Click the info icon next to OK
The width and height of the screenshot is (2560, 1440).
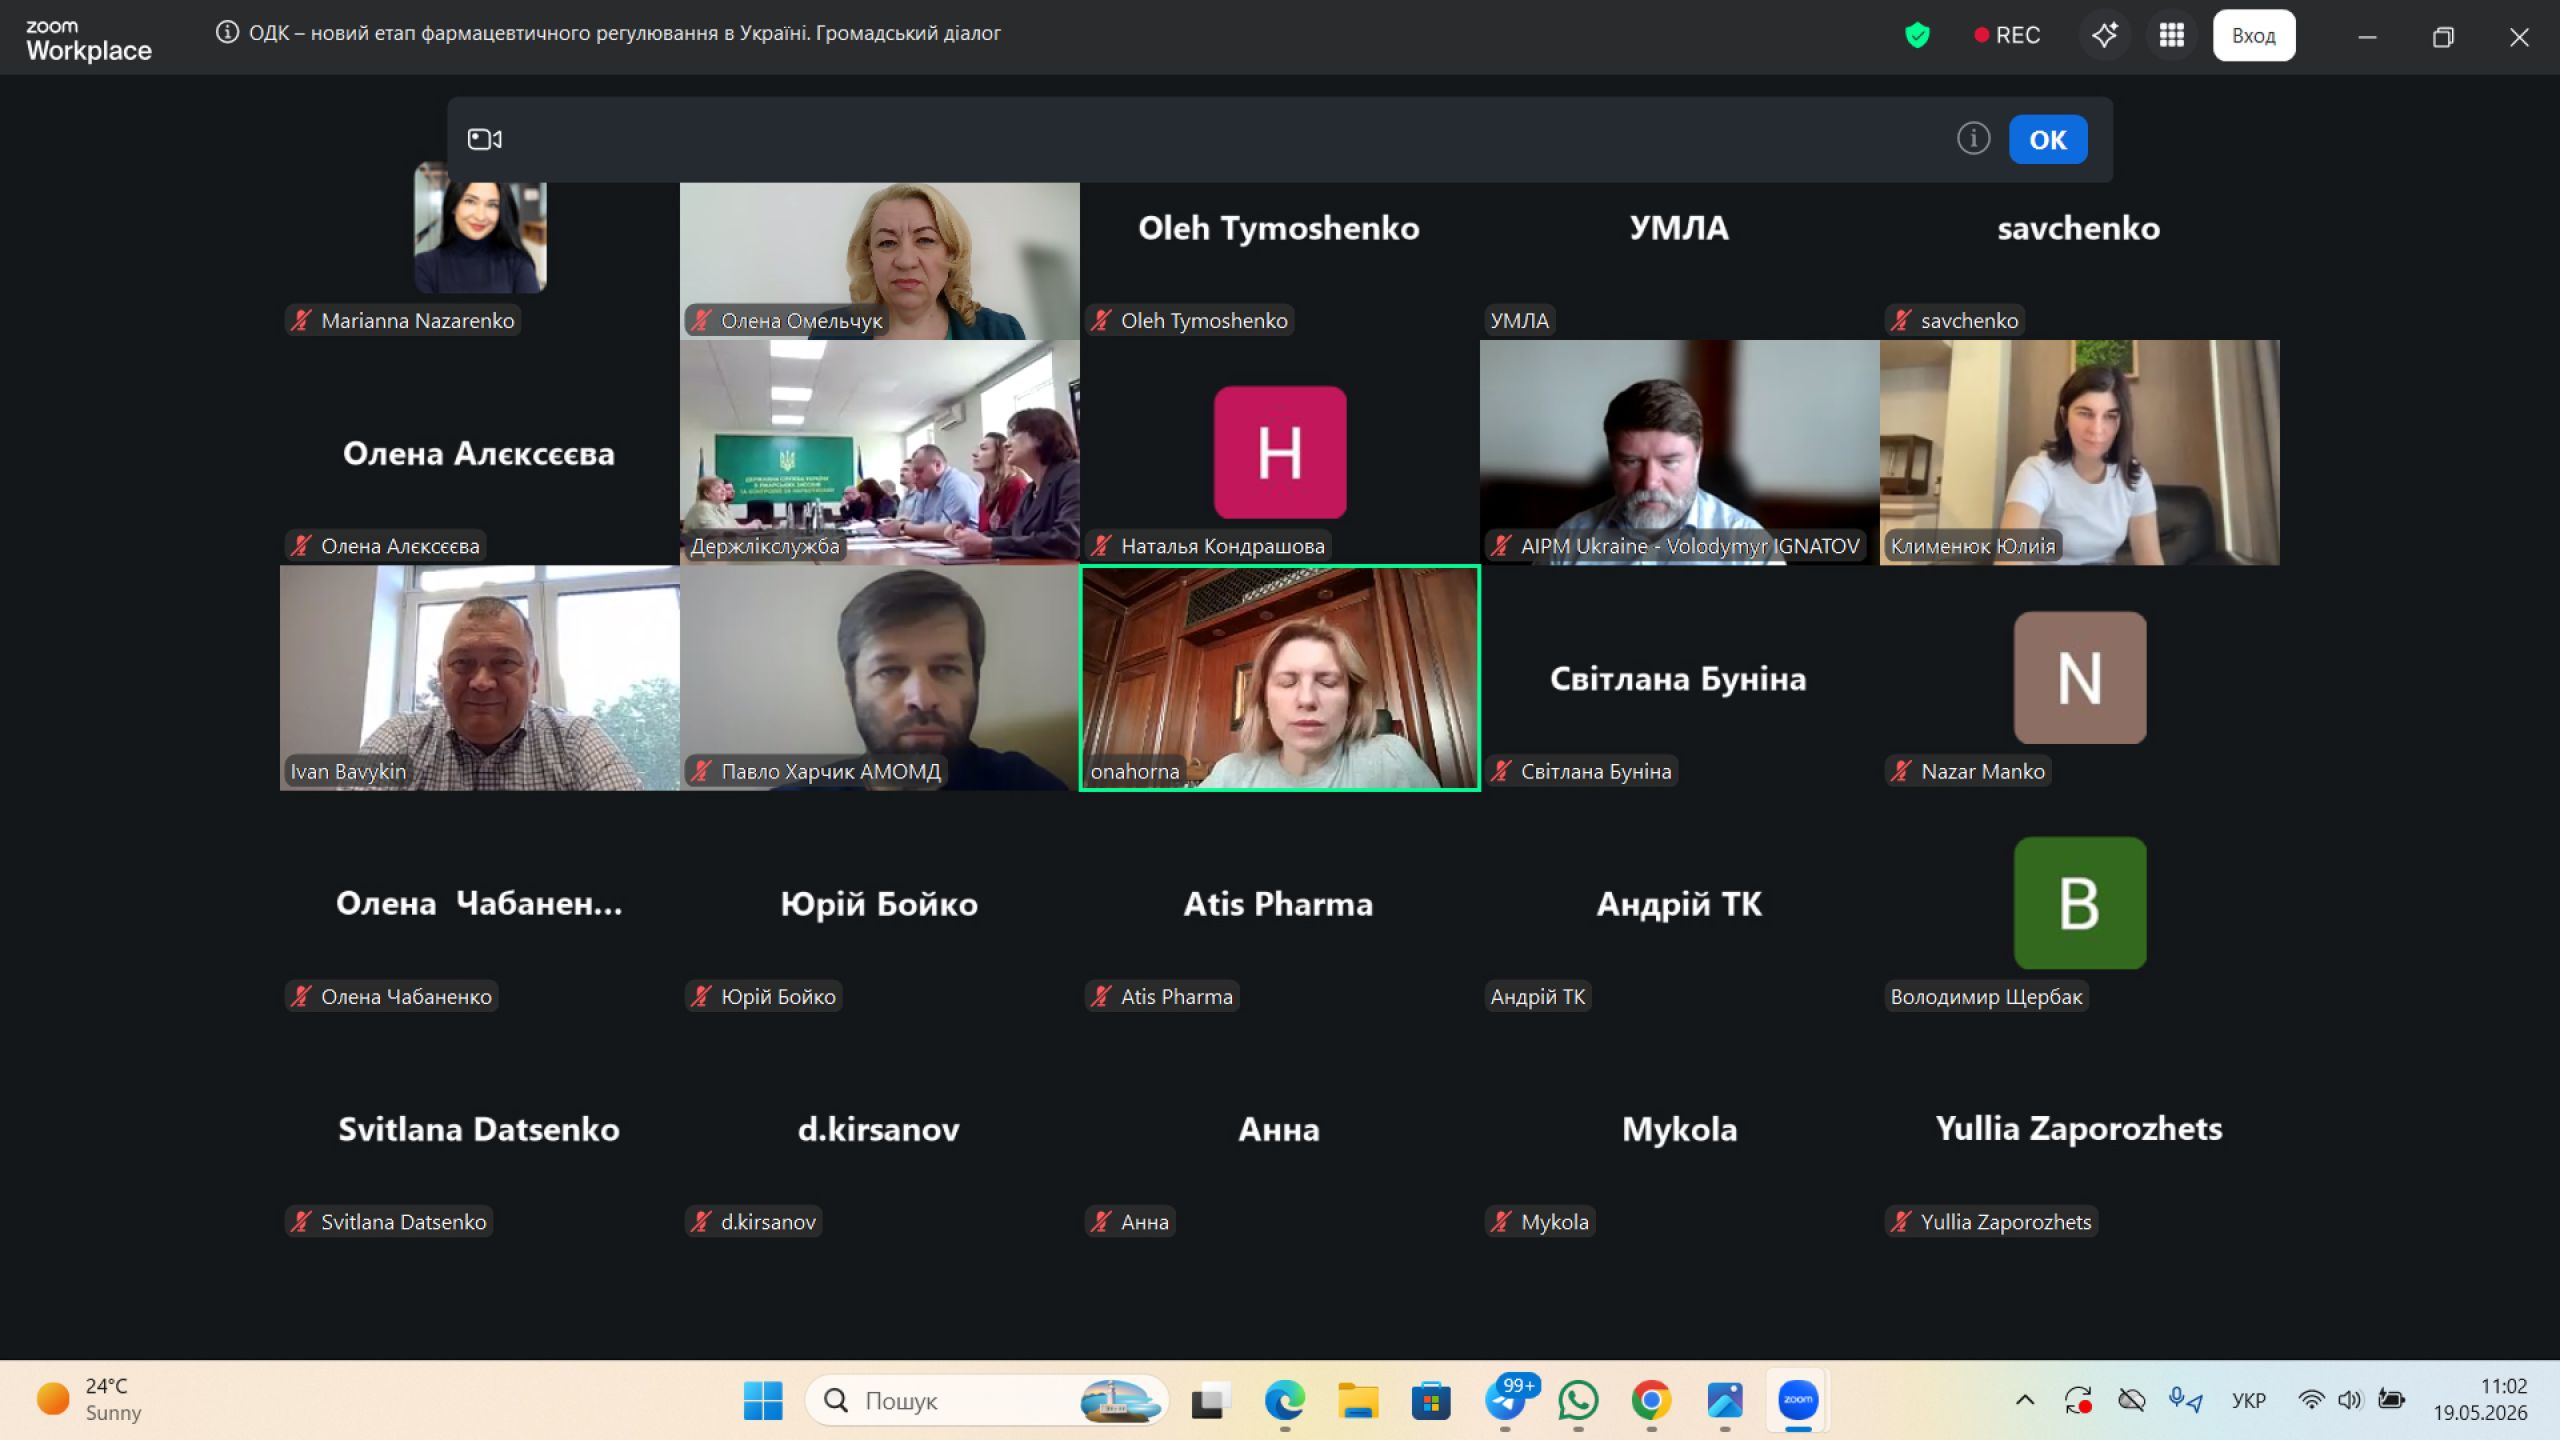(x=1973, y=138)
